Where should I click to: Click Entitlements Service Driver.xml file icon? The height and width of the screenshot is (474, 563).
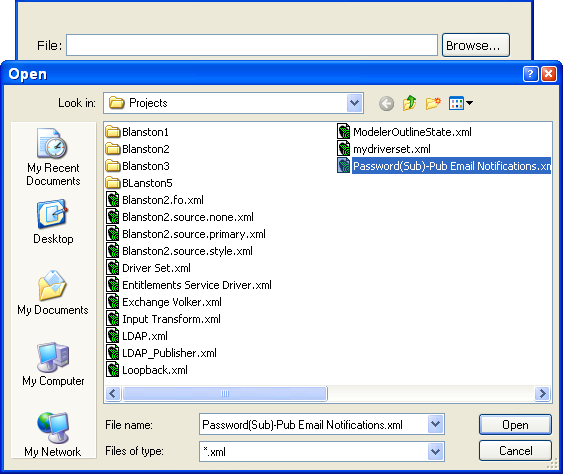click(x=113, y=285)
